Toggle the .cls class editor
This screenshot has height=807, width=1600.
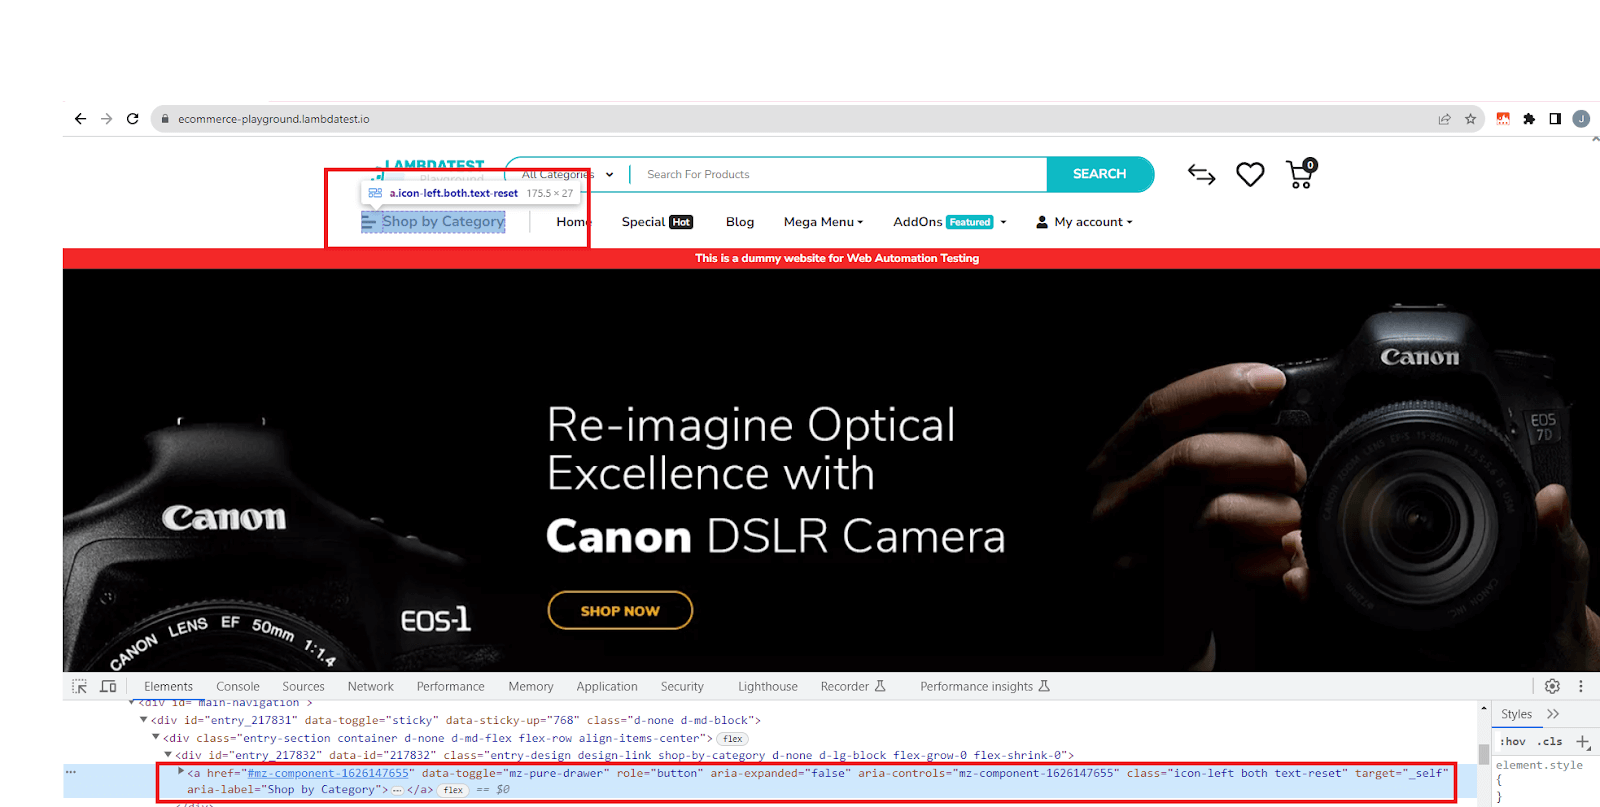pos(1551,741)
